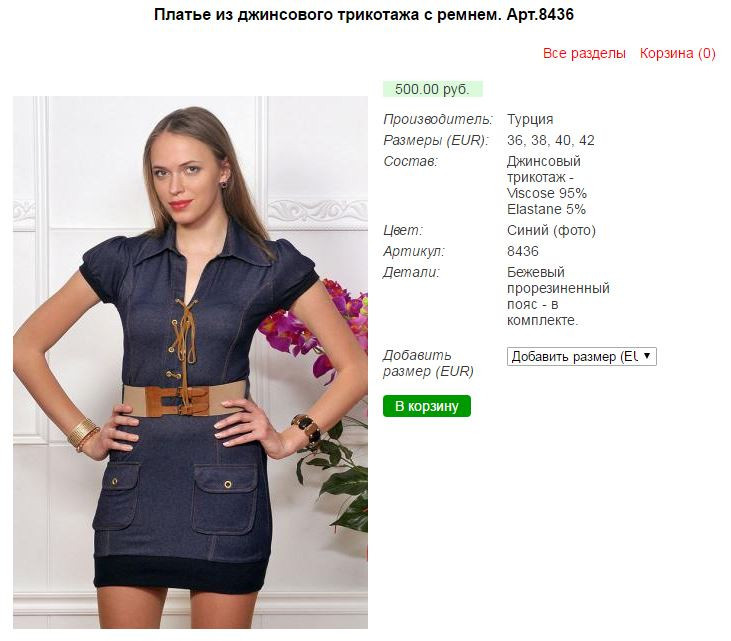This screenshot has height=641, width=731.
Task: Open the Все разделы link
Action: pos(584,53)
